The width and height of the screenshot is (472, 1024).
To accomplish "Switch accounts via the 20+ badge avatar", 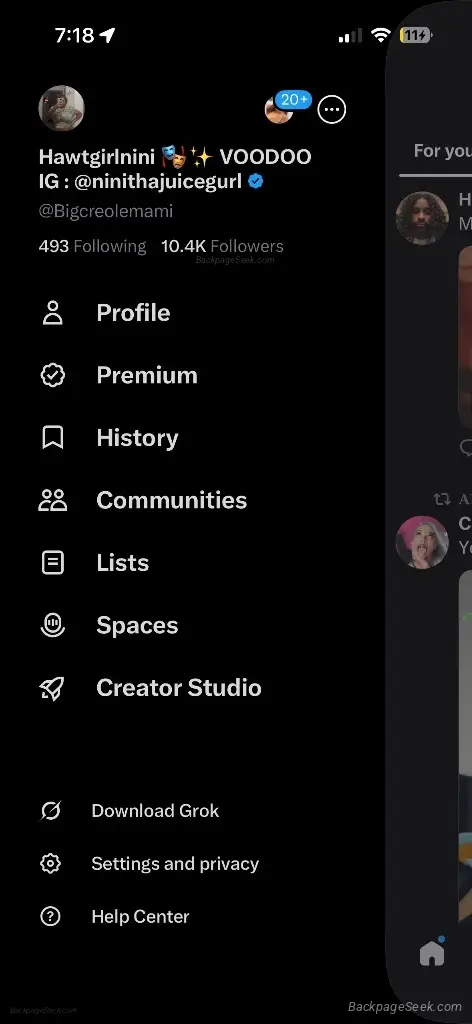I will (279, 109).
